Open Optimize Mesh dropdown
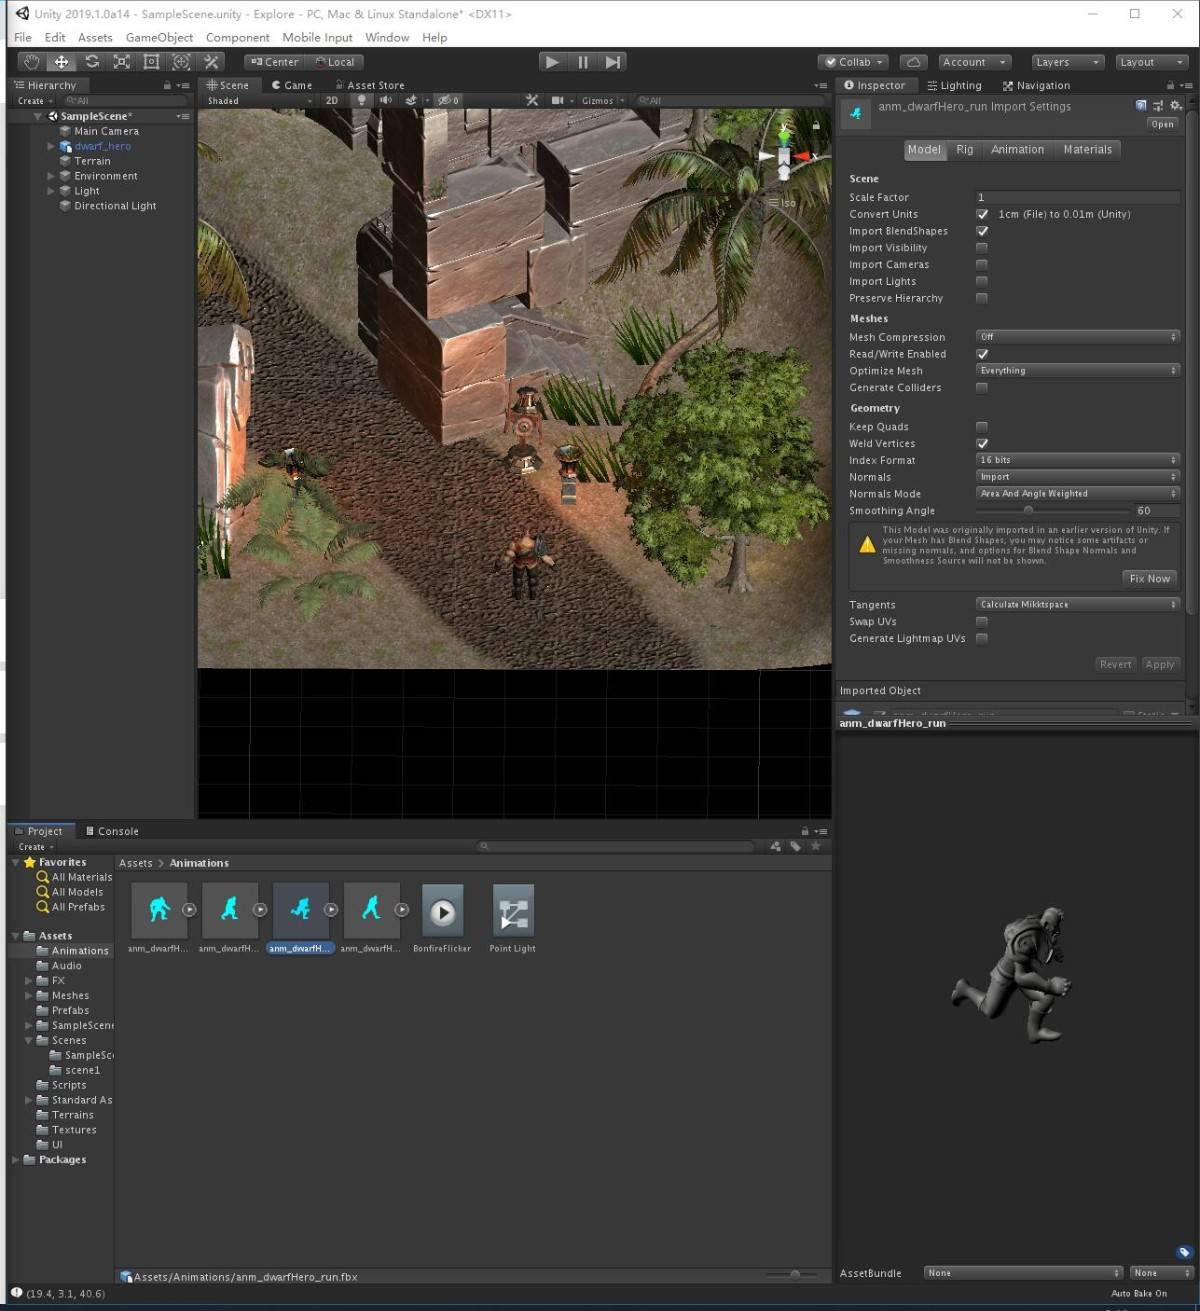1200x1311 pixels. [1078, 371]
